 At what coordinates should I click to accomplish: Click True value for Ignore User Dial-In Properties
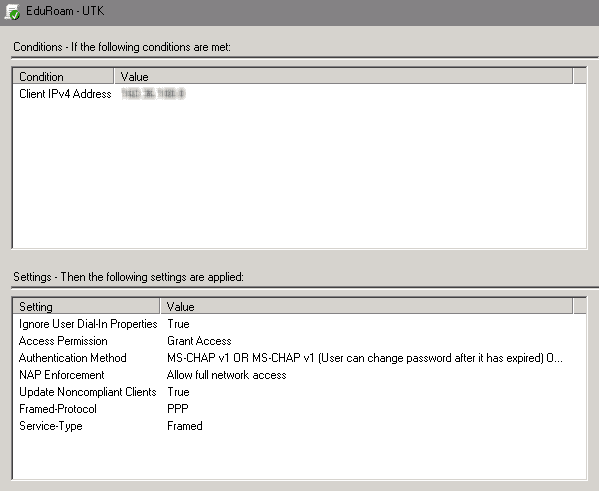[x=178, y=324]
